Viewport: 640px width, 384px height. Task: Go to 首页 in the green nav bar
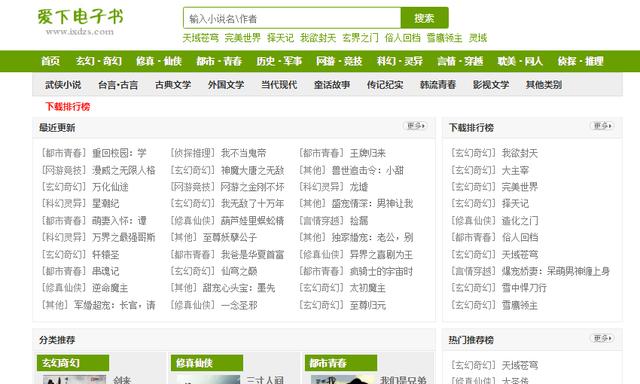pos(51,61)
